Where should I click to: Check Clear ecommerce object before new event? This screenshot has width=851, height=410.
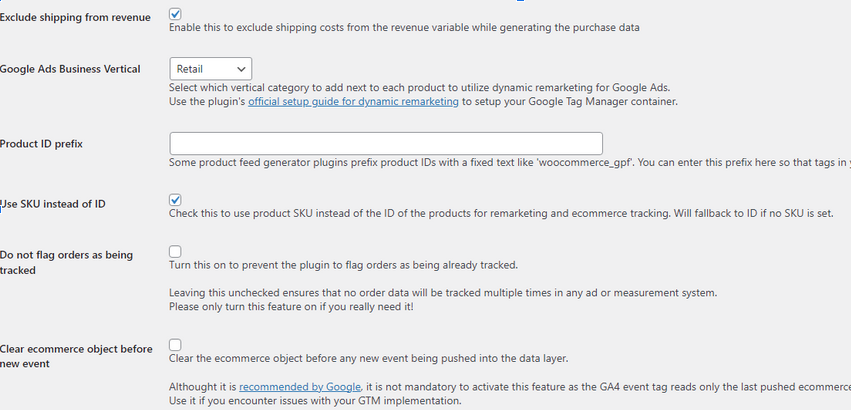click(x=175, y=345)
